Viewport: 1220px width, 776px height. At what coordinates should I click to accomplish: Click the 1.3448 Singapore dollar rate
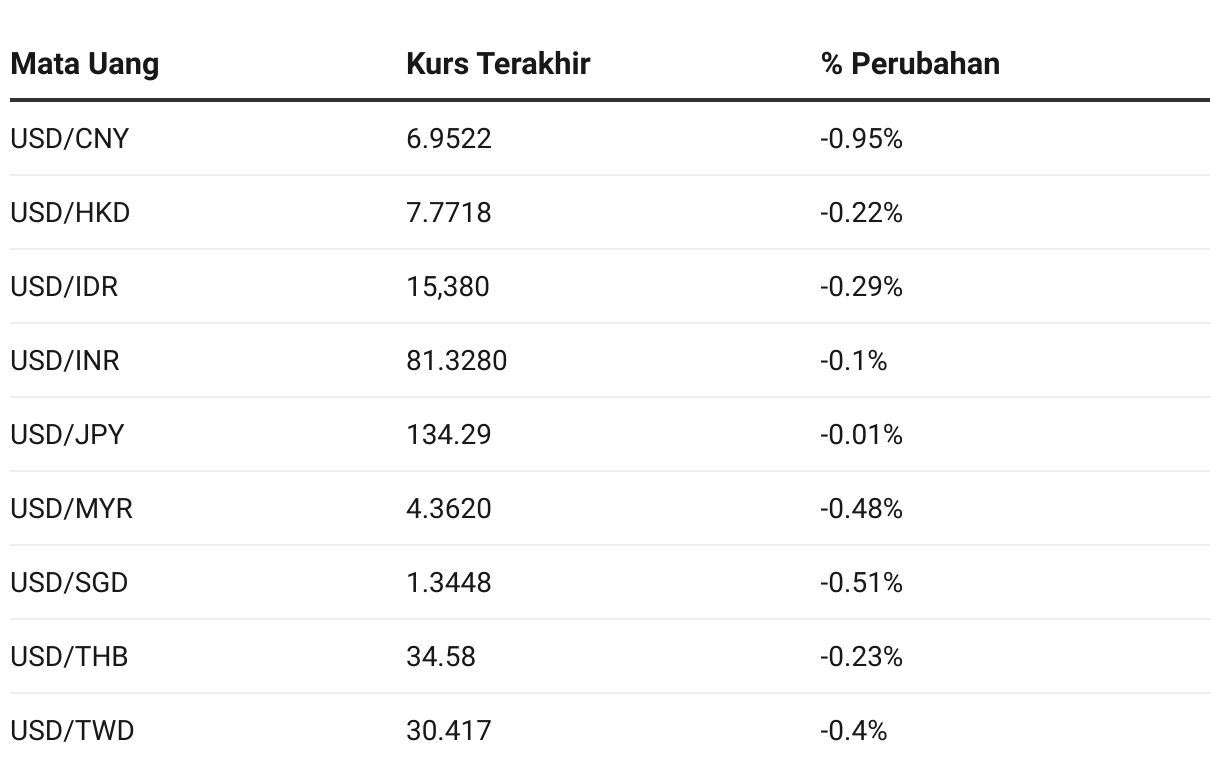pos(449,582)
